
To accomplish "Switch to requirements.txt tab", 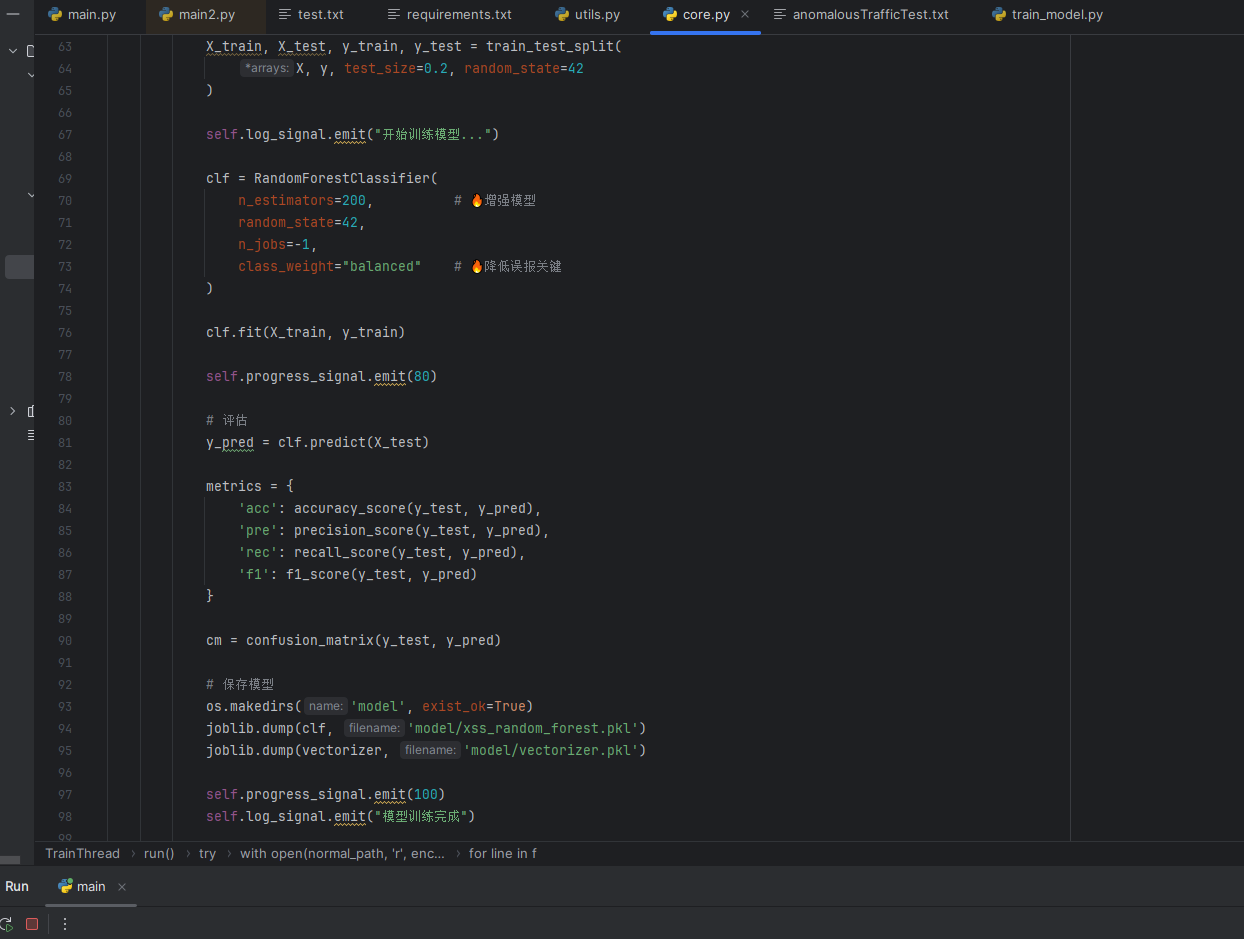I will click(449, 15).
